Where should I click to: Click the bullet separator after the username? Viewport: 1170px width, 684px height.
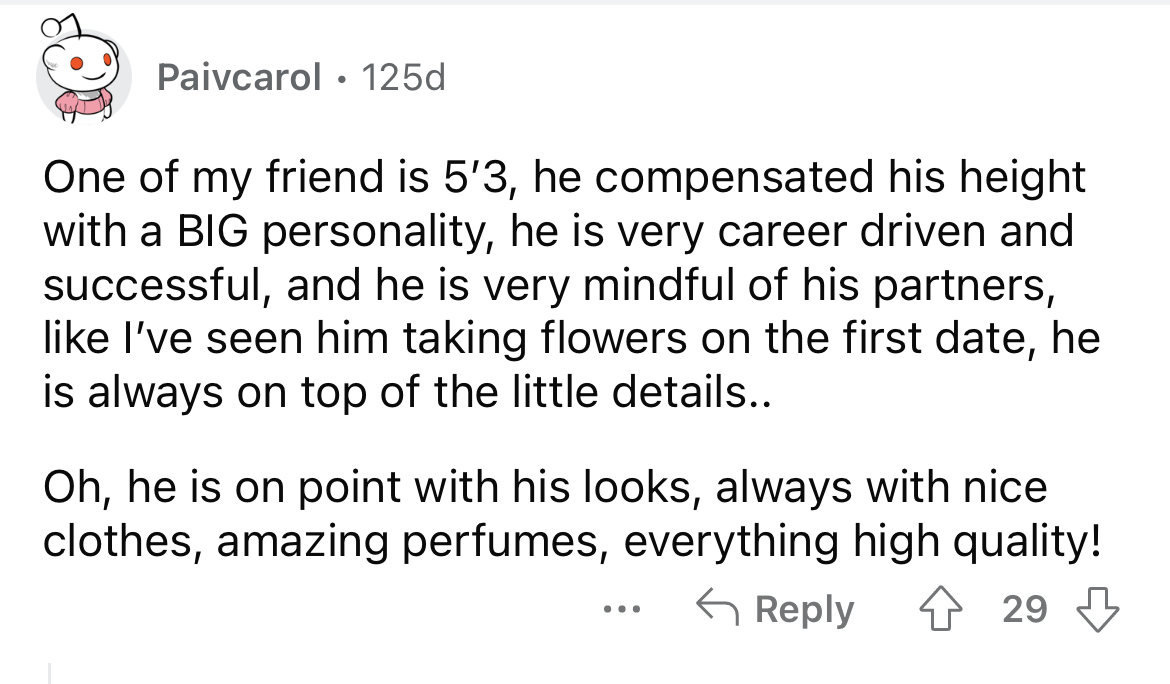coord(341,77)
